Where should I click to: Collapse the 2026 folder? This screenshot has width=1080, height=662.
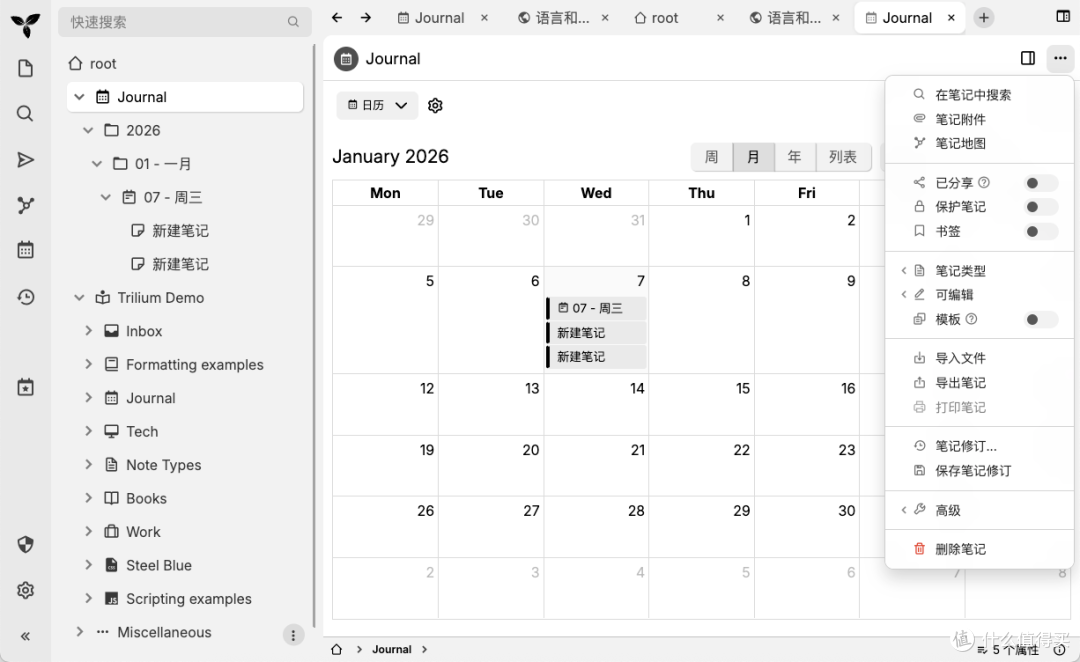point(88,130)
